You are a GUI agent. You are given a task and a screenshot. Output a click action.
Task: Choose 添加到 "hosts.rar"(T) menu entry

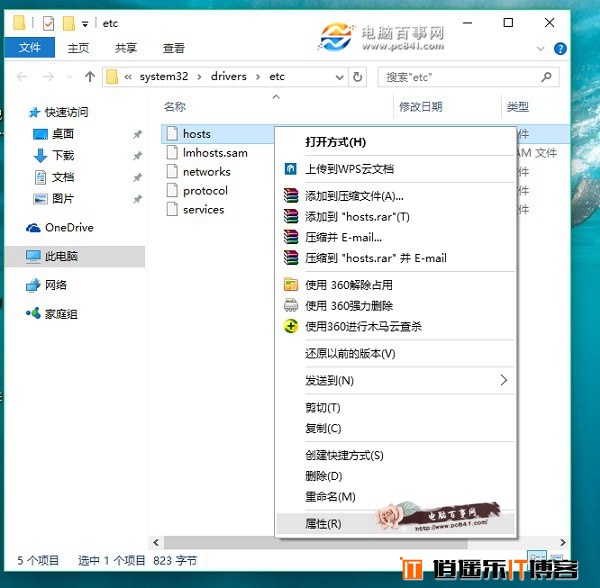[396, 217]
